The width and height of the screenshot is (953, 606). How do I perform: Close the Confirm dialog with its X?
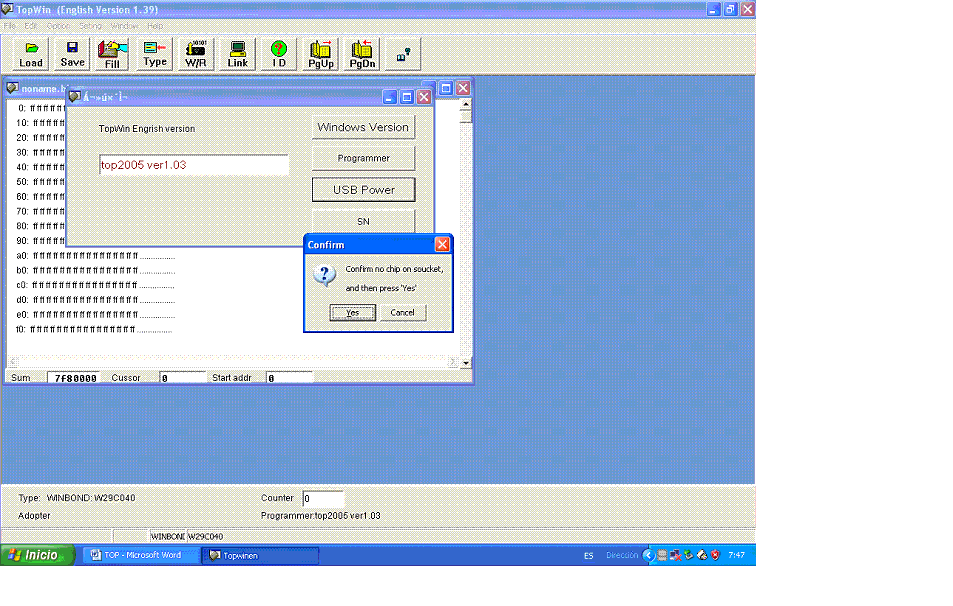coord(442,244)
